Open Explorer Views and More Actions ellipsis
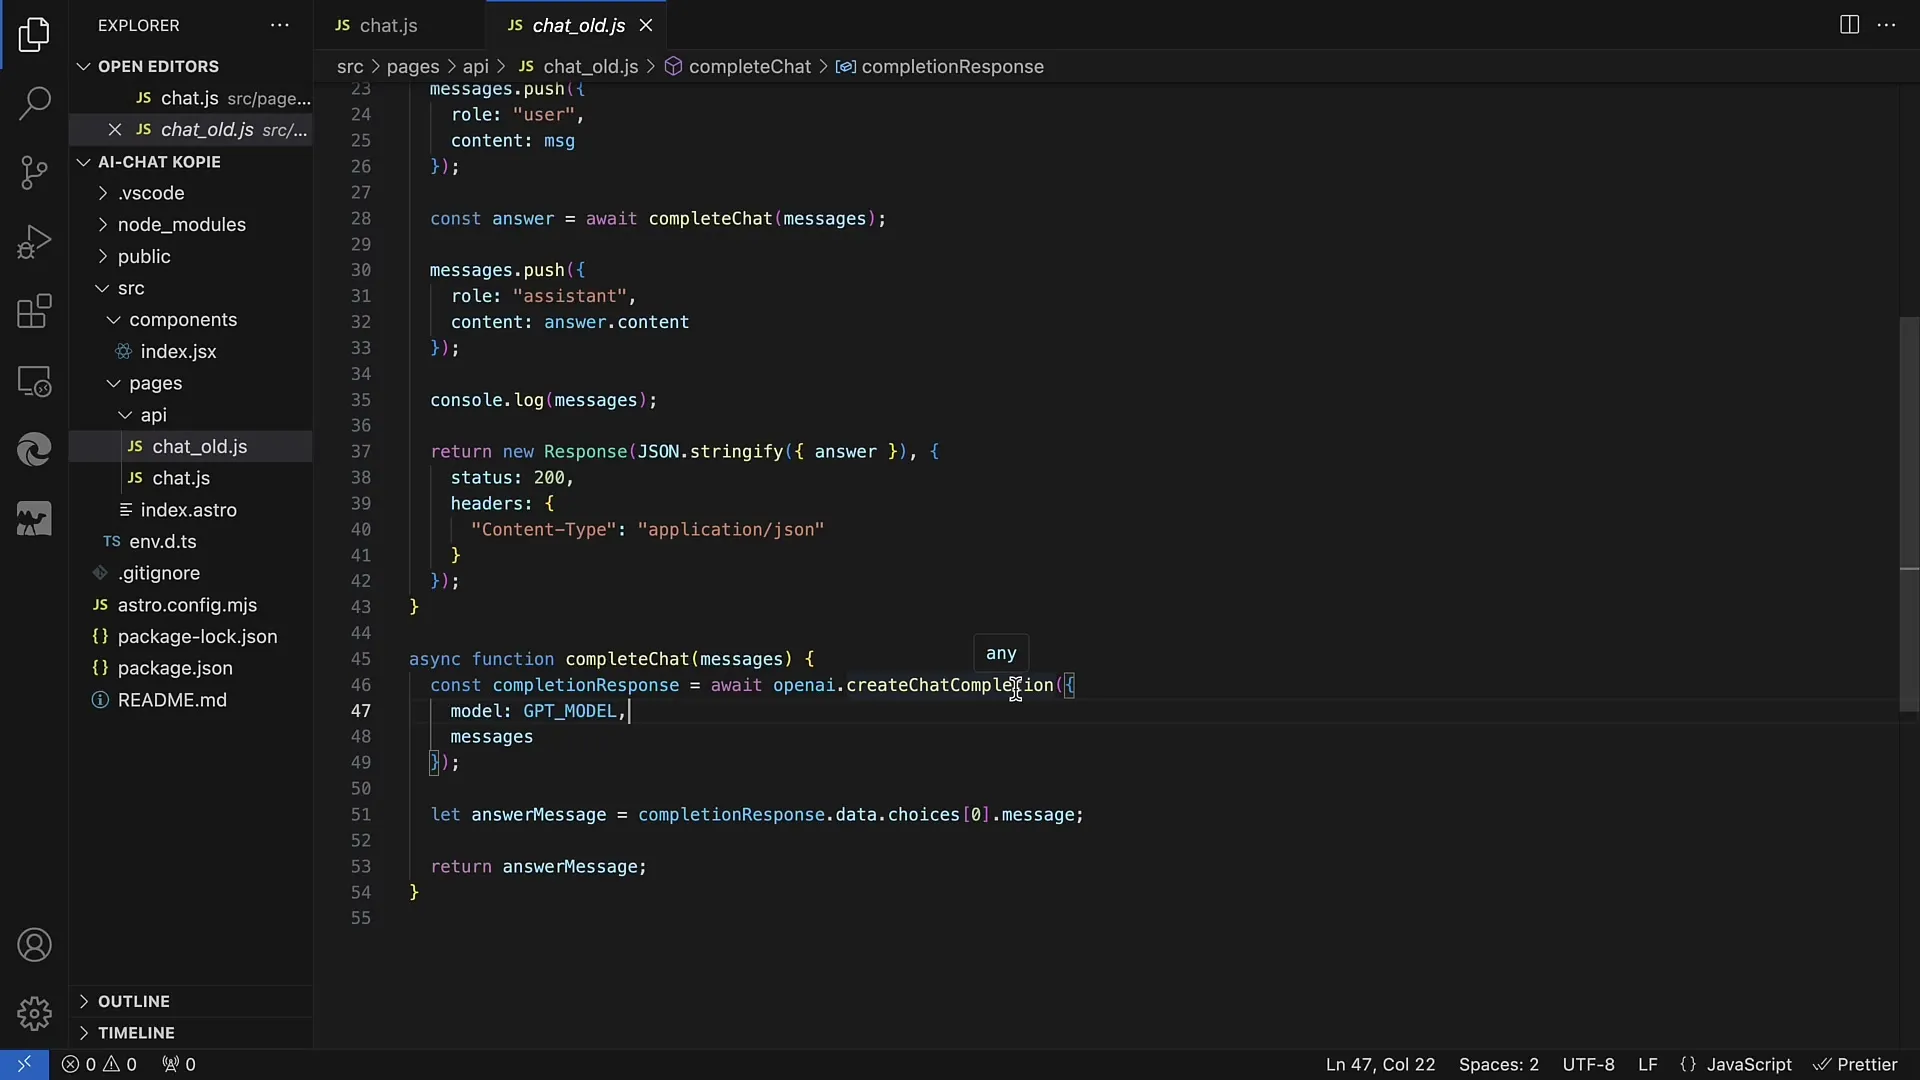Viewport: 1920px width, 1080px height. click(280, 25)
